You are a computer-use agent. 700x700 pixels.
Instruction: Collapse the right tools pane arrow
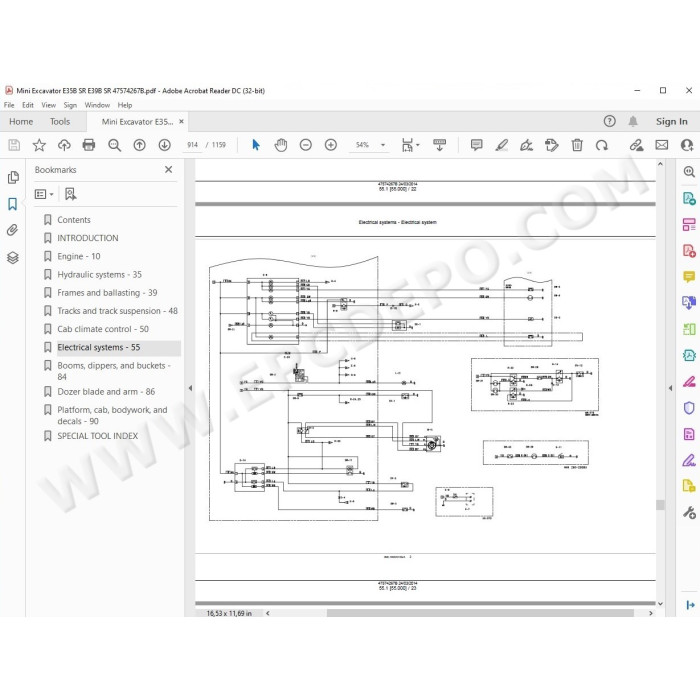pos(670,388)
